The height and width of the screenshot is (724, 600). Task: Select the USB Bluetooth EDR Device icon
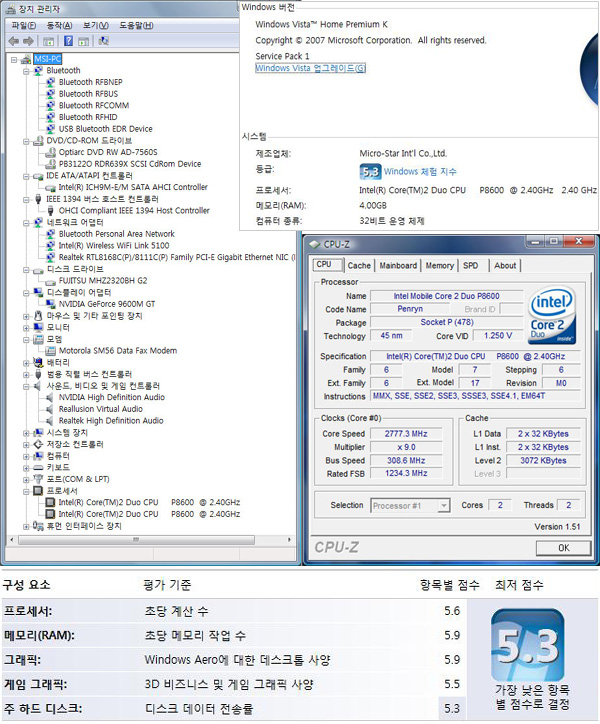(x=50, y=129)
